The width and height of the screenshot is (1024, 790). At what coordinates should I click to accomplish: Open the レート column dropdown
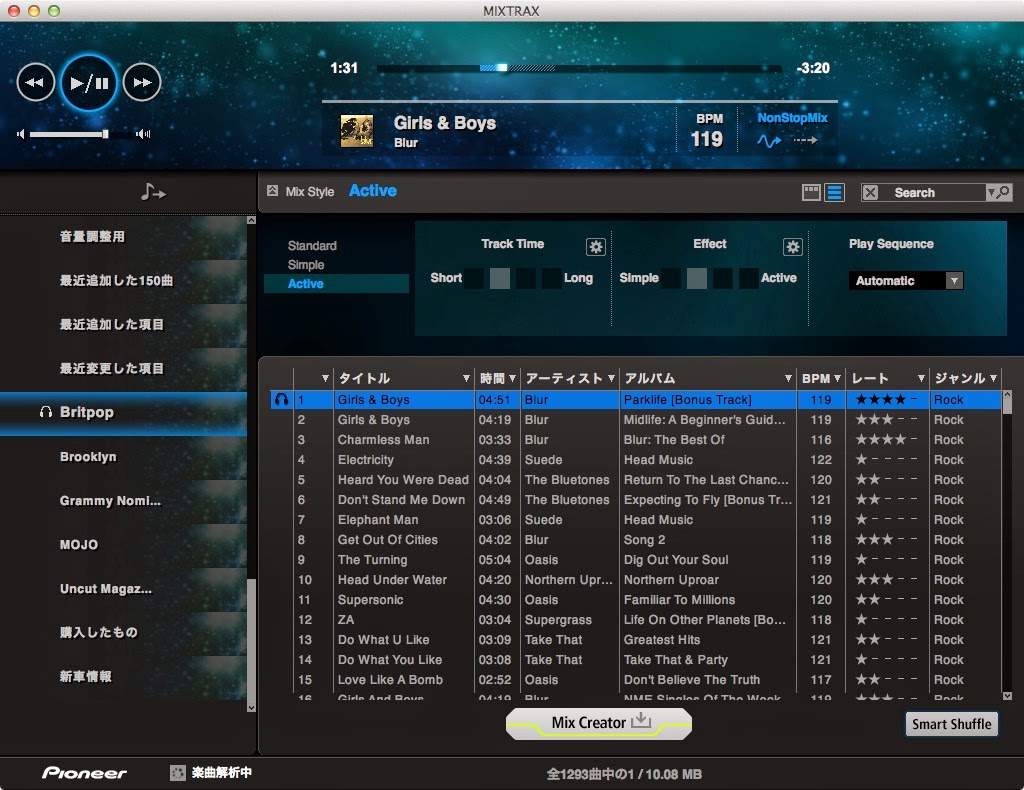921,379
